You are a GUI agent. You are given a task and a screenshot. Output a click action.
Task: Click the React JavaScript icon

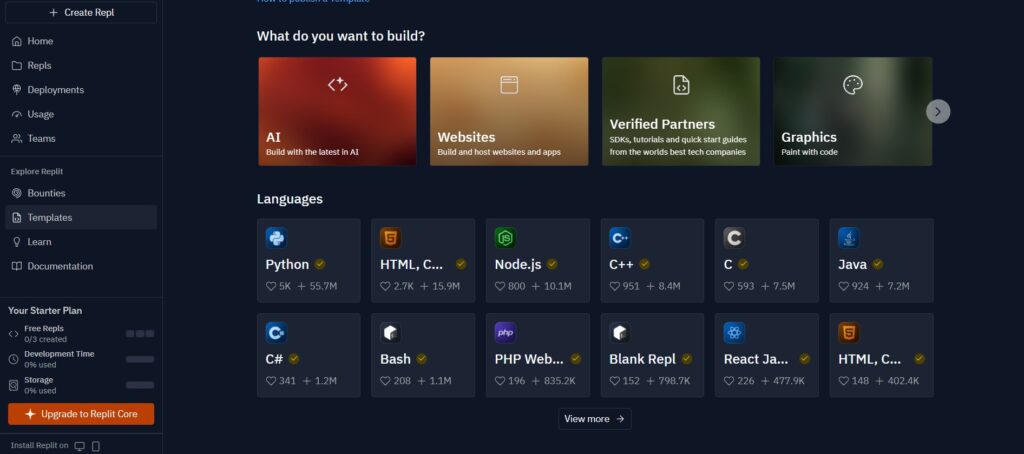[x=734, y=332]
